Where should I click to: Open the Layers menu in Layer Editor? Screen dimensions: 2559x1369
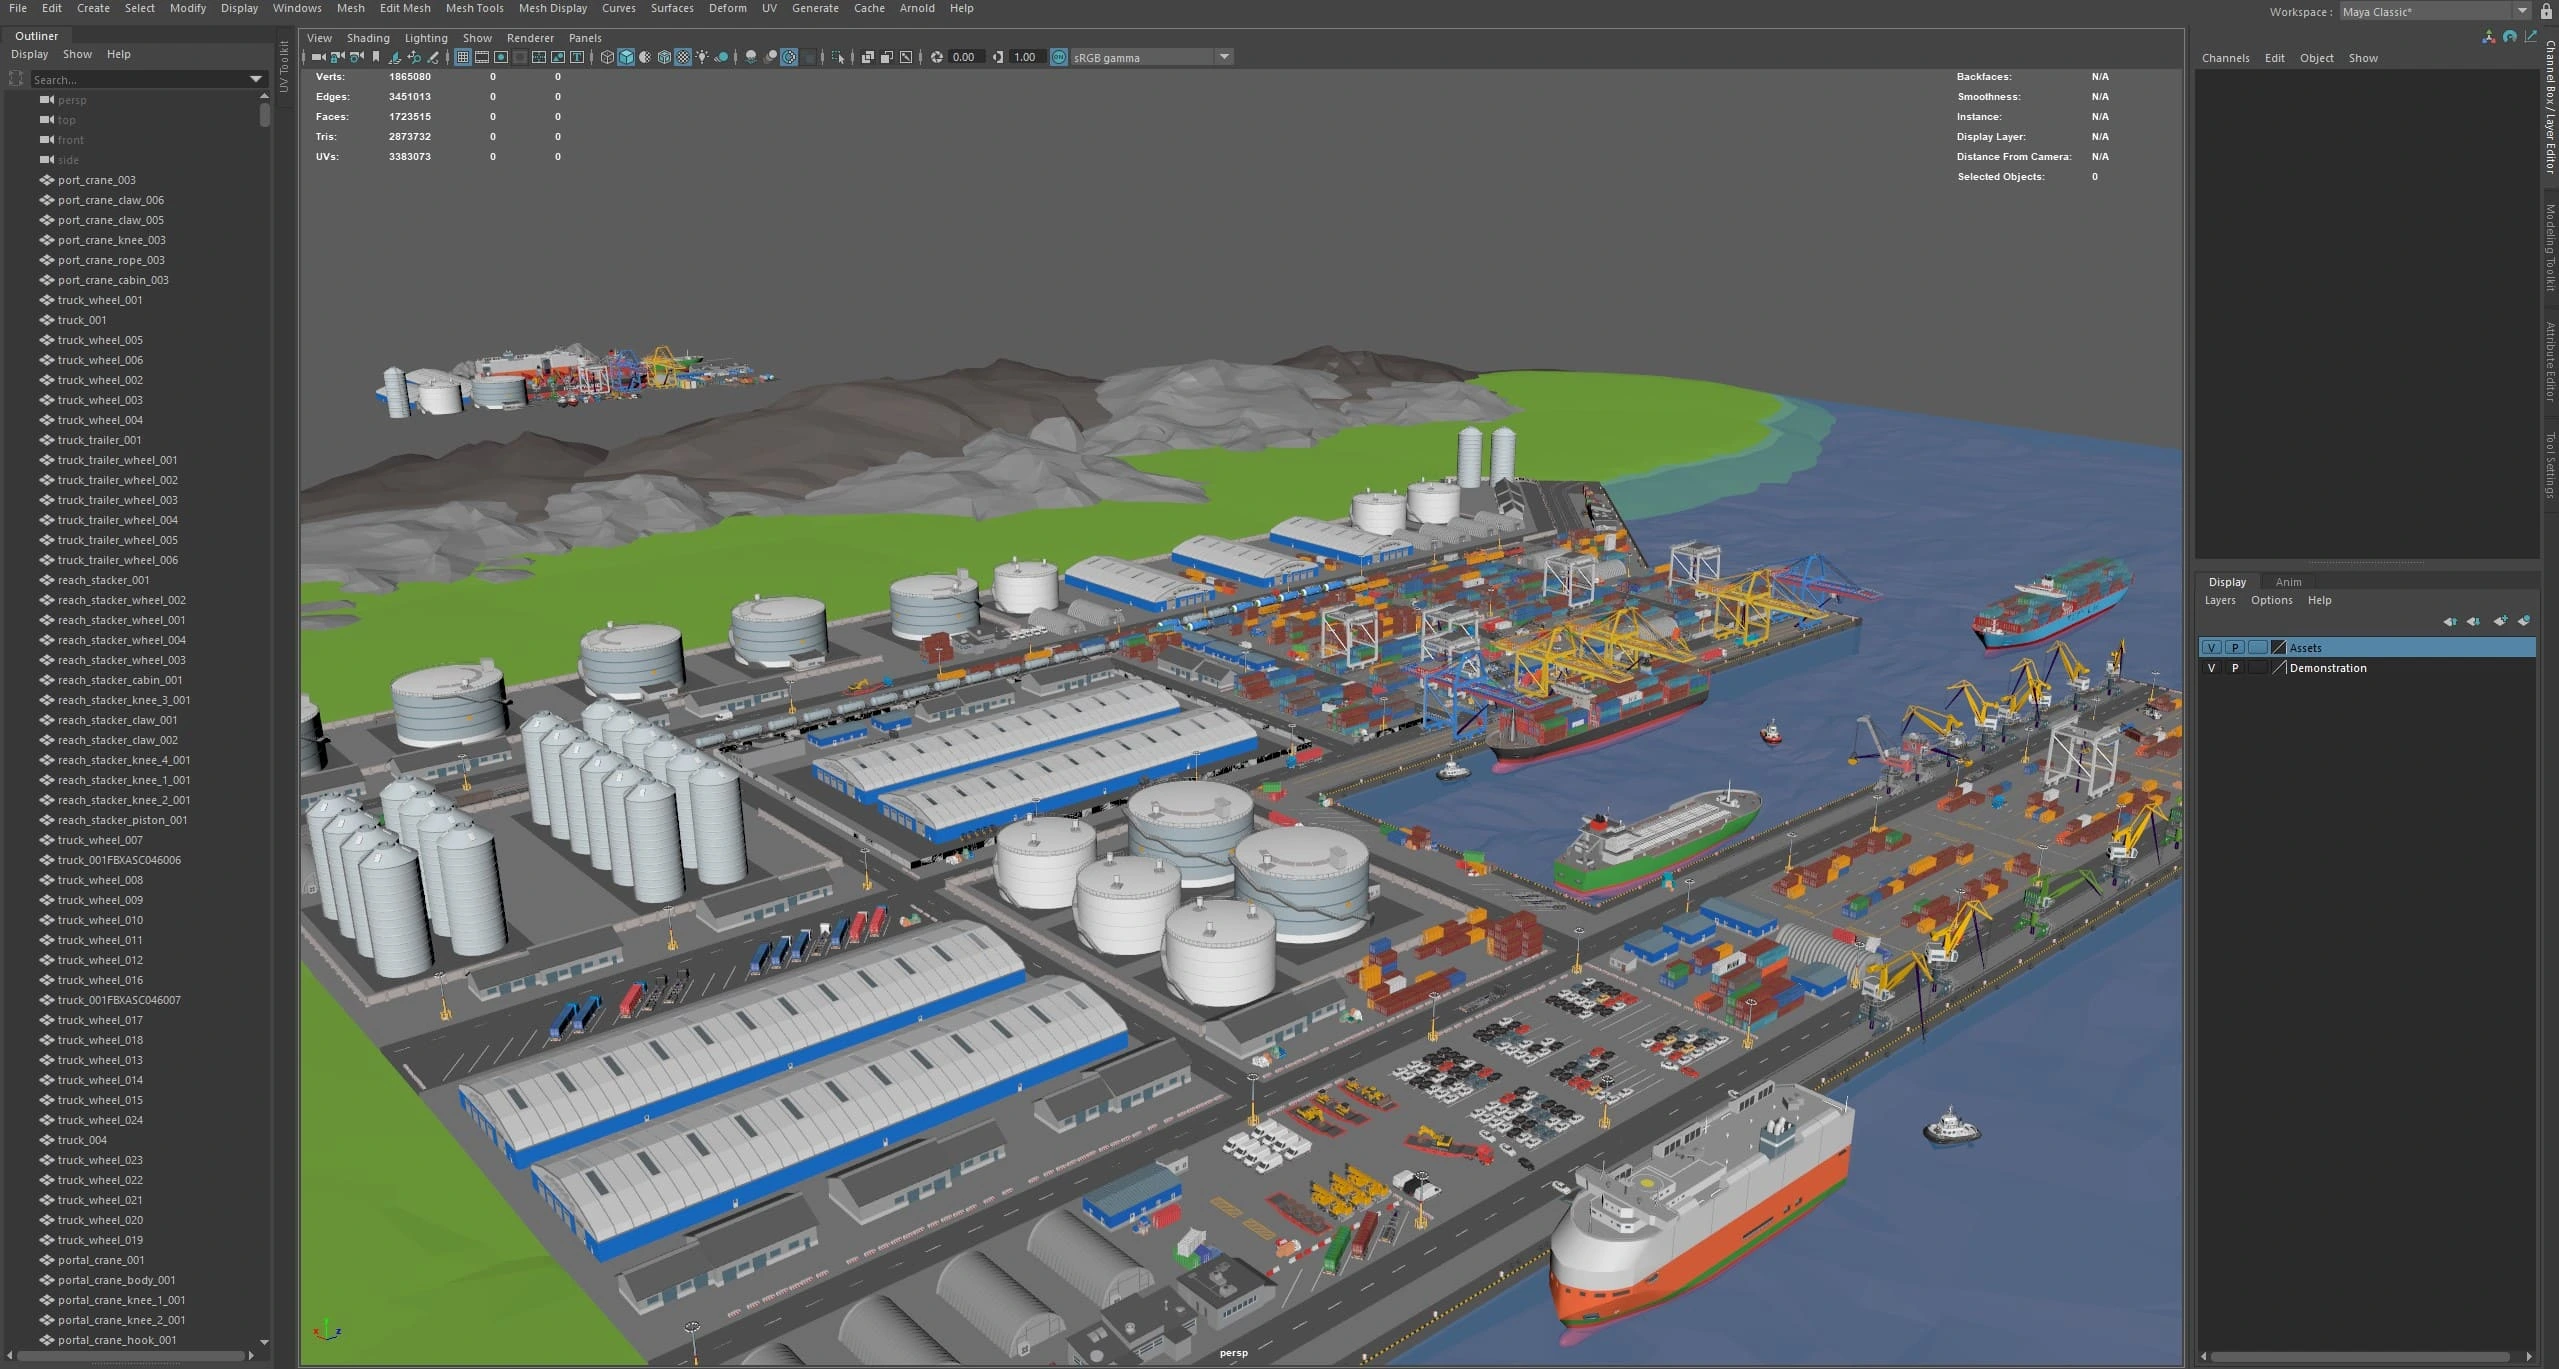(2219, 600)
